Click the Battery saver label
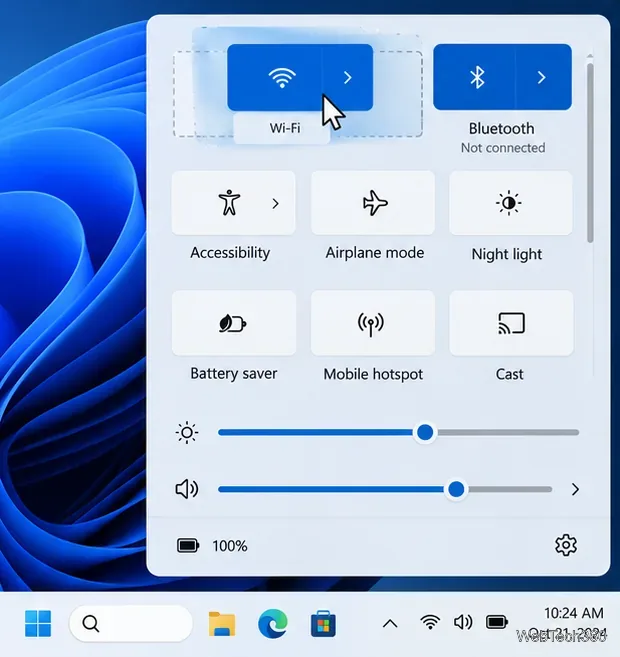The height and width of the screenshot is (657, 620). [234, 373]
